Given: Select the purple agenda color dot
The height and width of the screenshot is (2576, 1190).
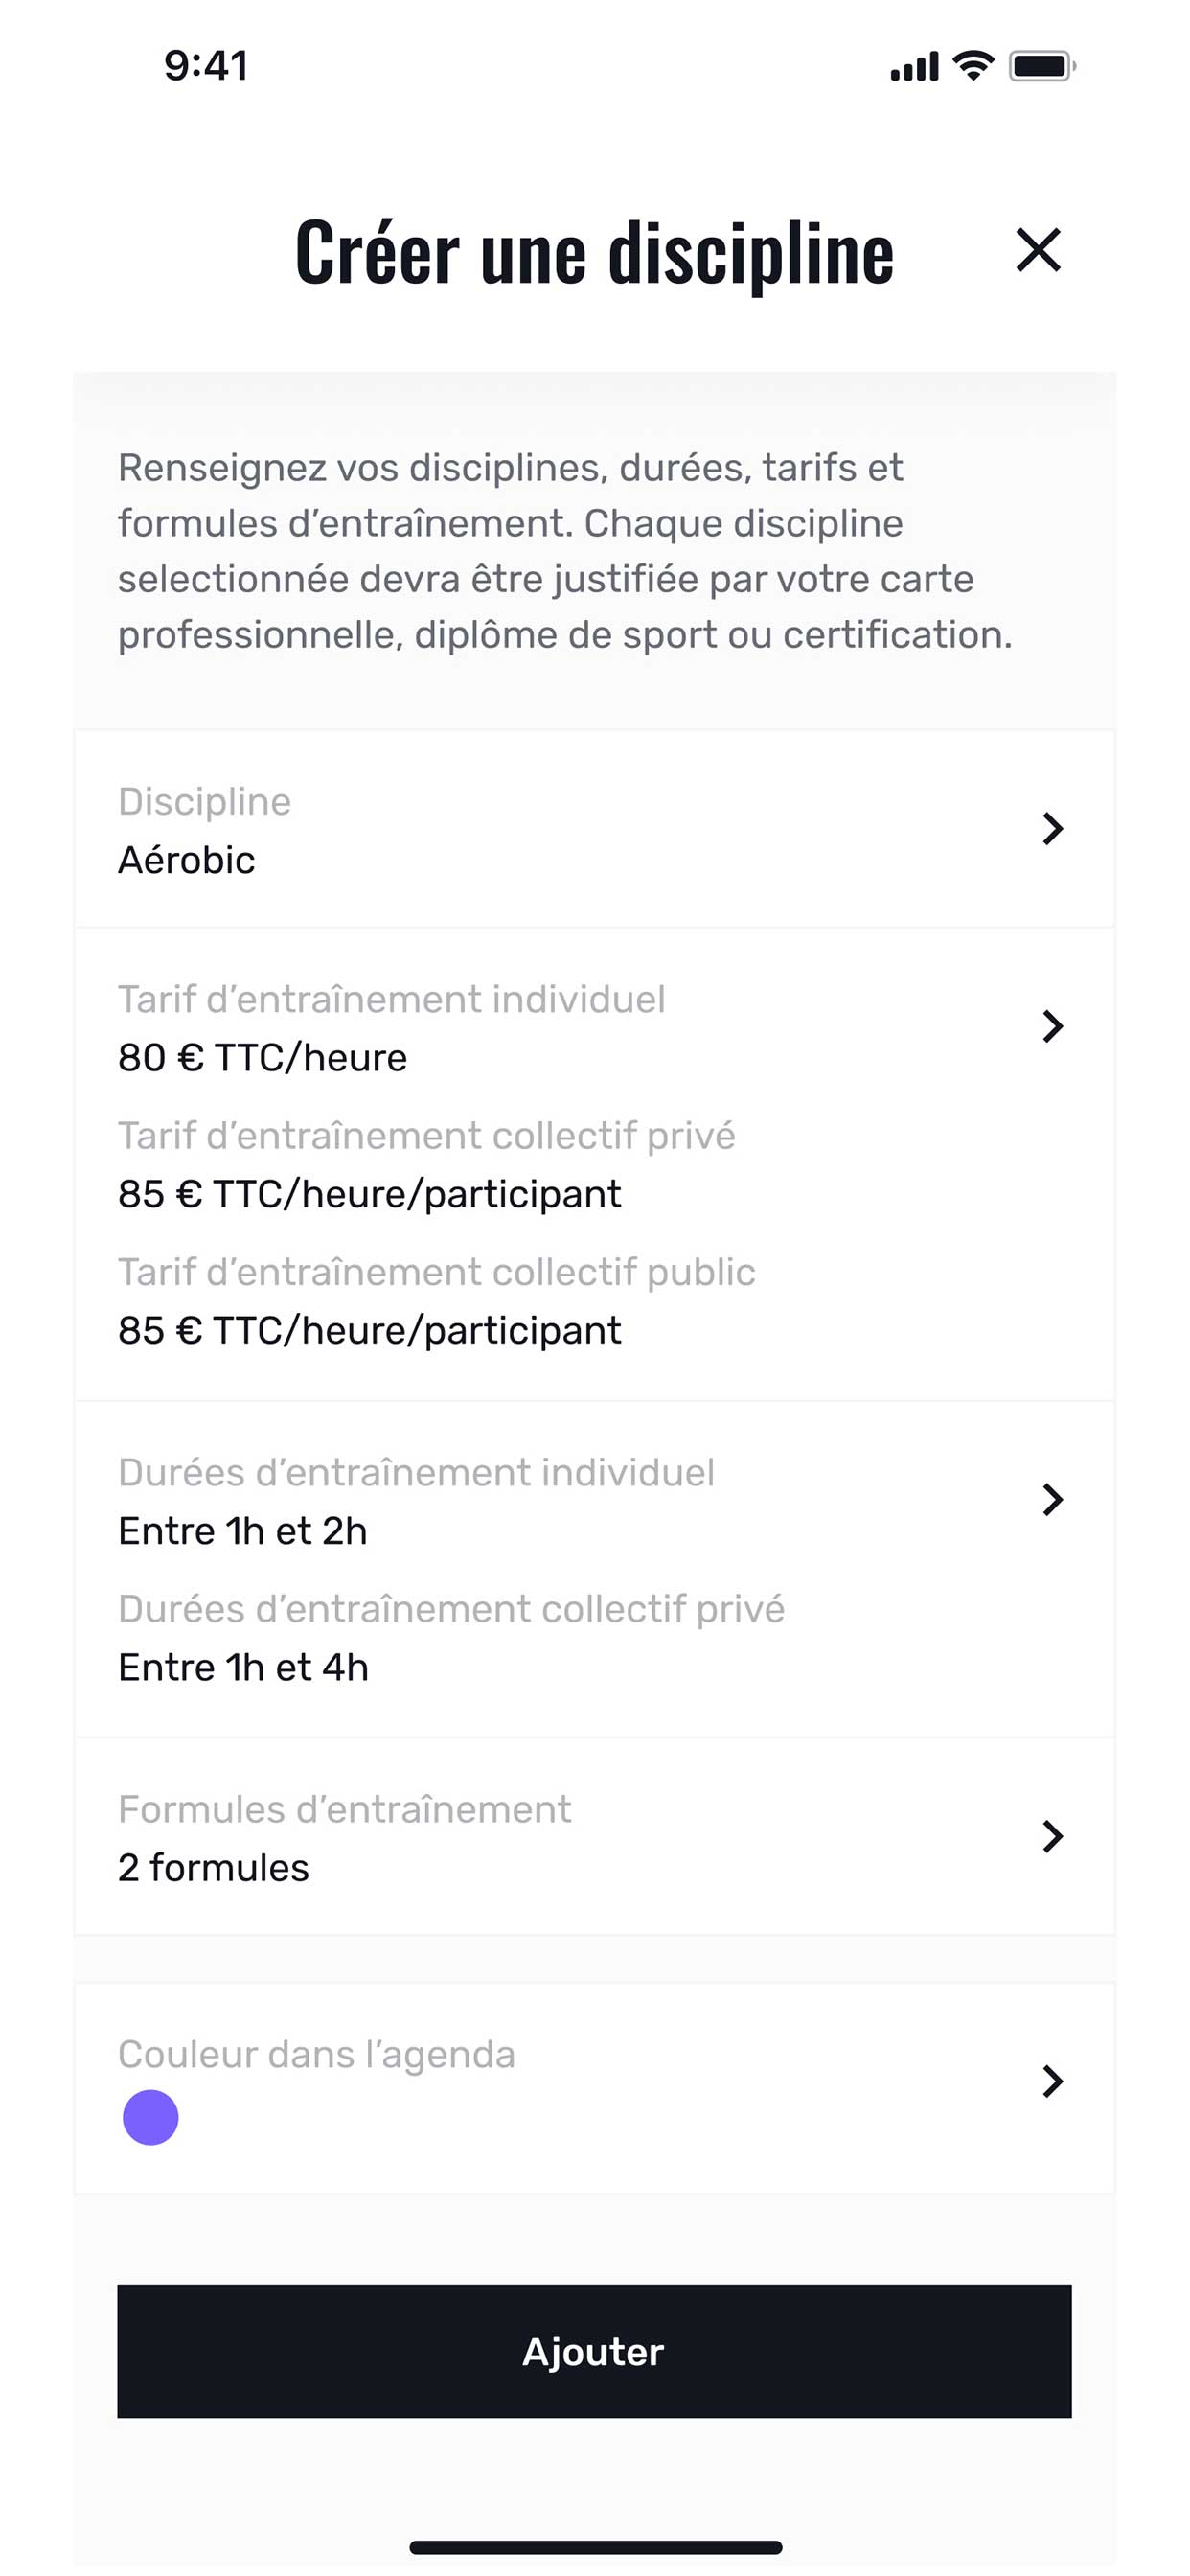Looking at the screenshot, I should 150,2117.
